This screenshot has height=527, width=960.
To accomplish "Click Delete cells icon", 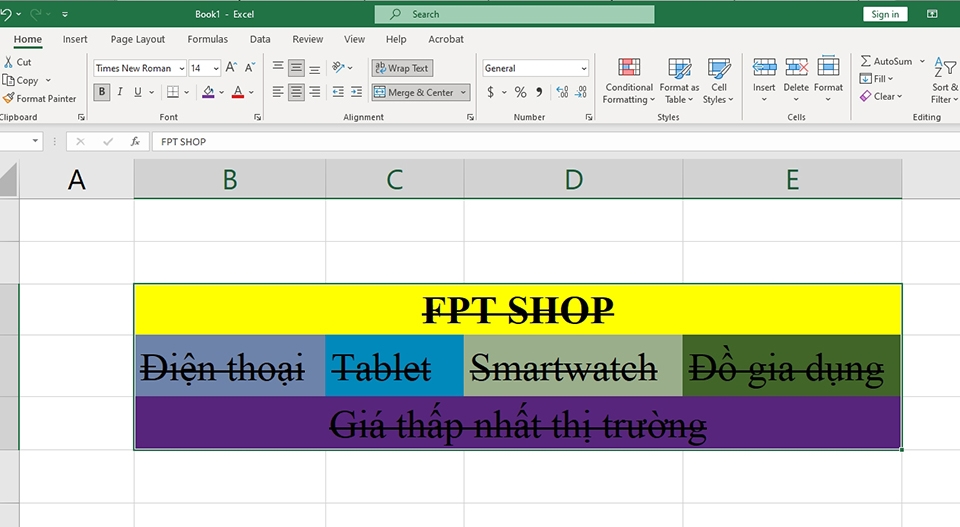I will click(796, 67).
